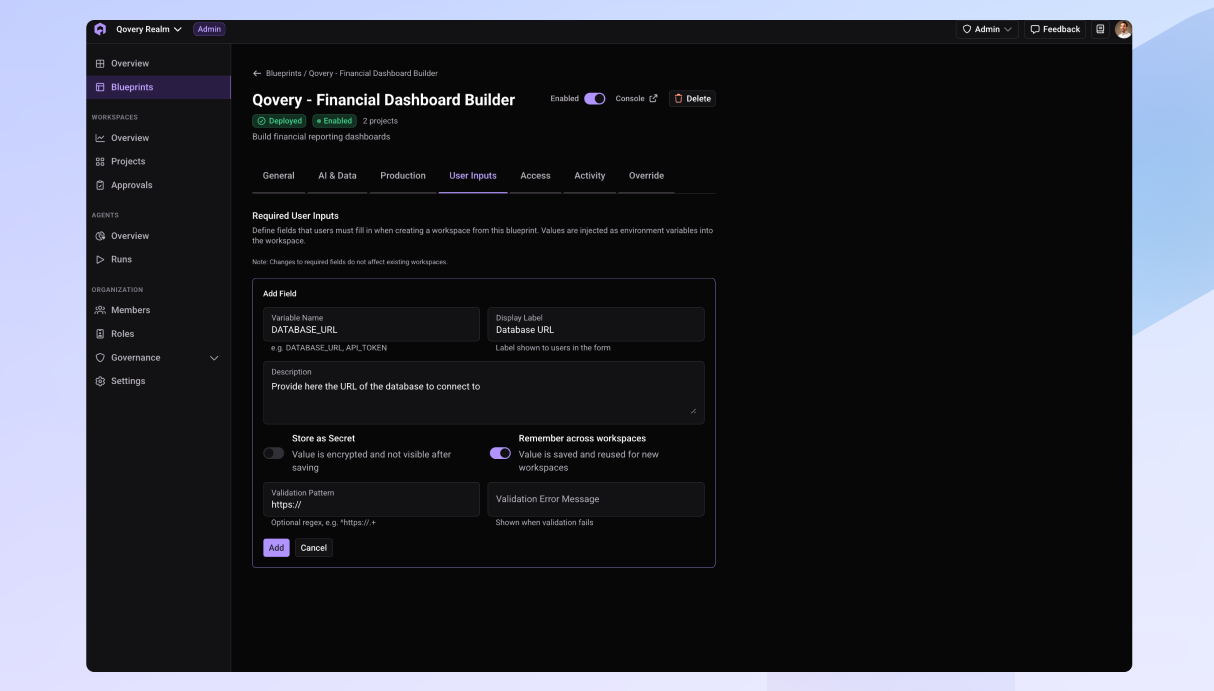Open Runs in the sidebar
The height and width of the screenshot is (691, 1214).
[158, 259]
